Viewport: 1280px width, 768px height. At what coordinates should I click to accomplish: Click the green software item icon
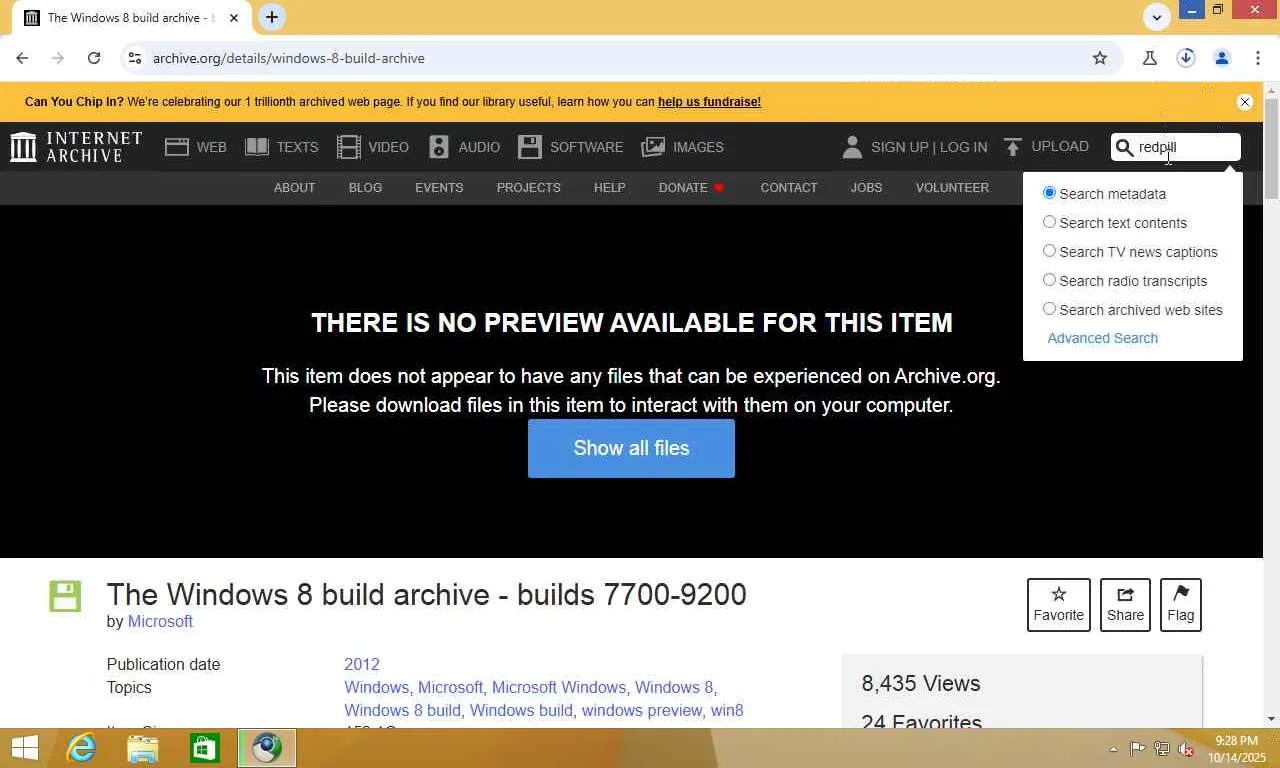[65, 596]
